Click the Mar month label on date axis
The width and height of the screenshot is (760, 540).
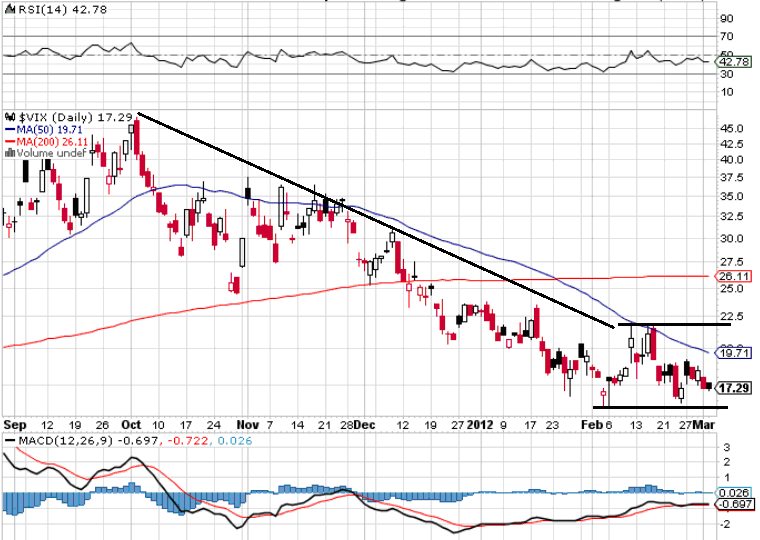(704, 425)
